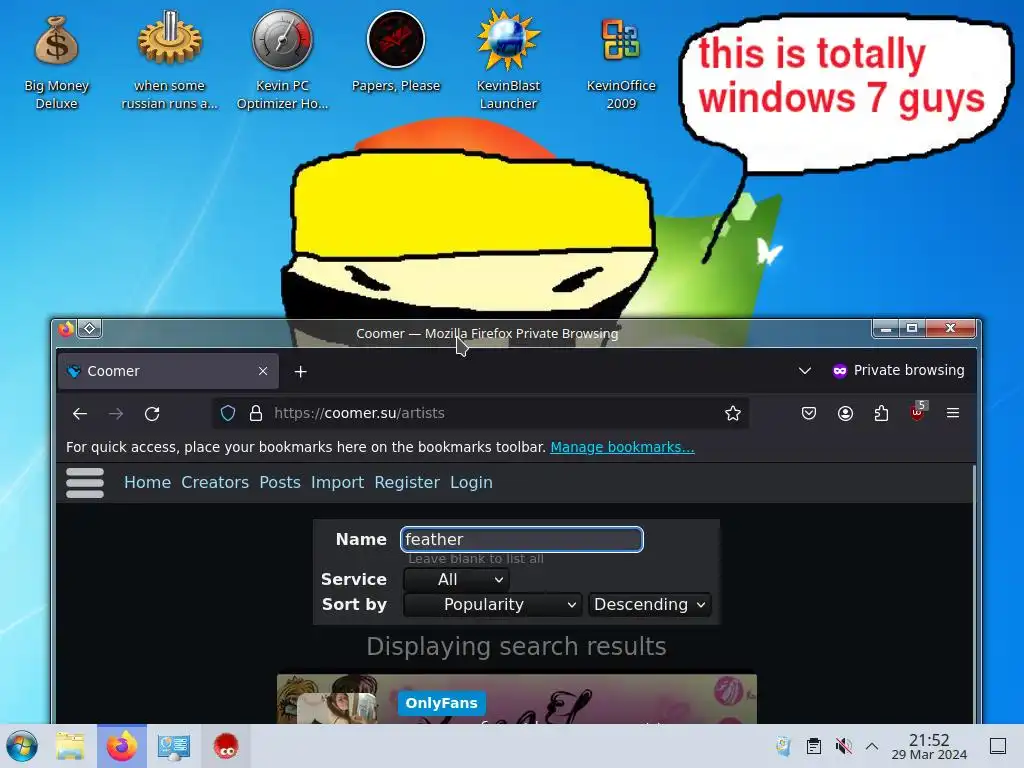The width and height of the screenshot is (1024, 768).
Task: Open the OnlyFans search result card
Action: pos(517,699)
